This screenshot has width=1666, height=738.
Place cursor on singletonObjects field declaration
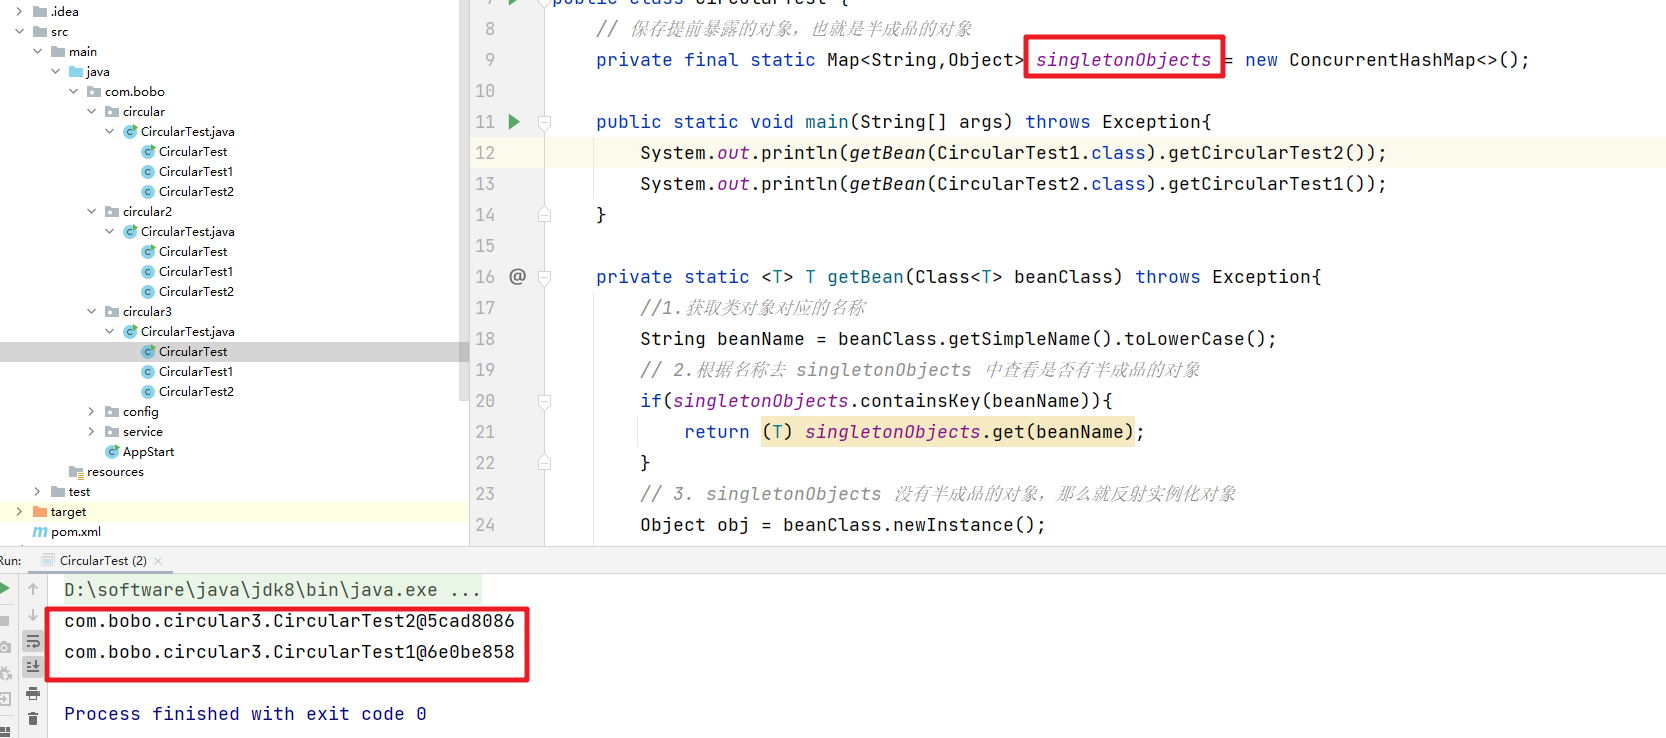pyautogui.click(x=1123, y=60)
